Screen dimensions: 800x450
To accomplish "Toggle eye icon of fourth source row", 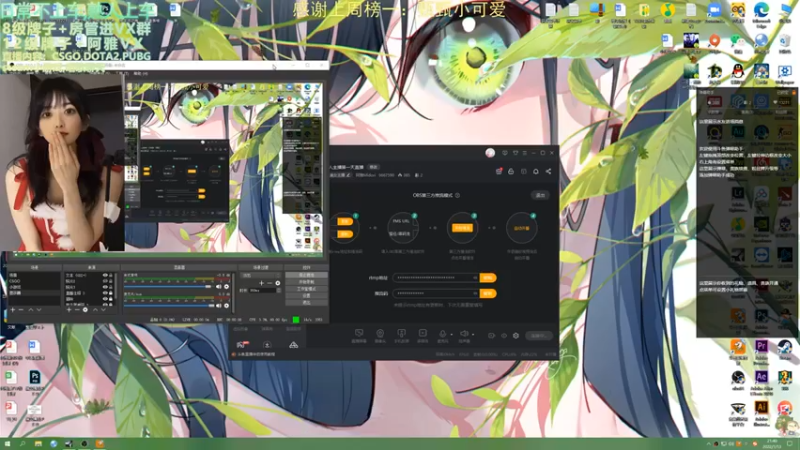I will [x=105, y=293].
